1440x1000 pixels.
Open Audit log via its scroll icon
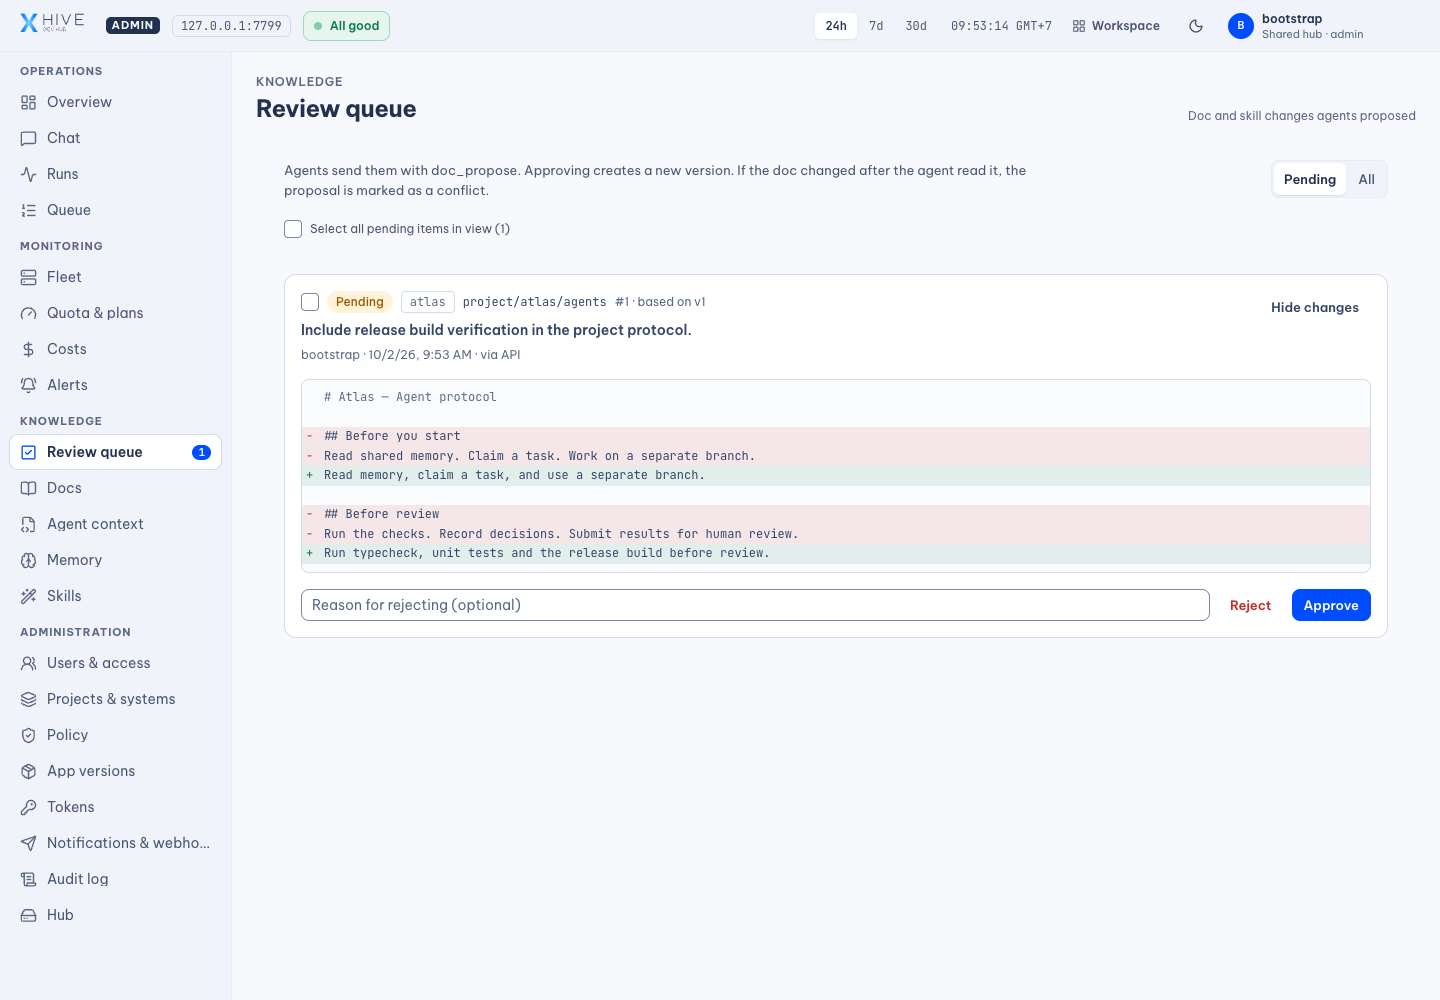click(x=29, y=879)
